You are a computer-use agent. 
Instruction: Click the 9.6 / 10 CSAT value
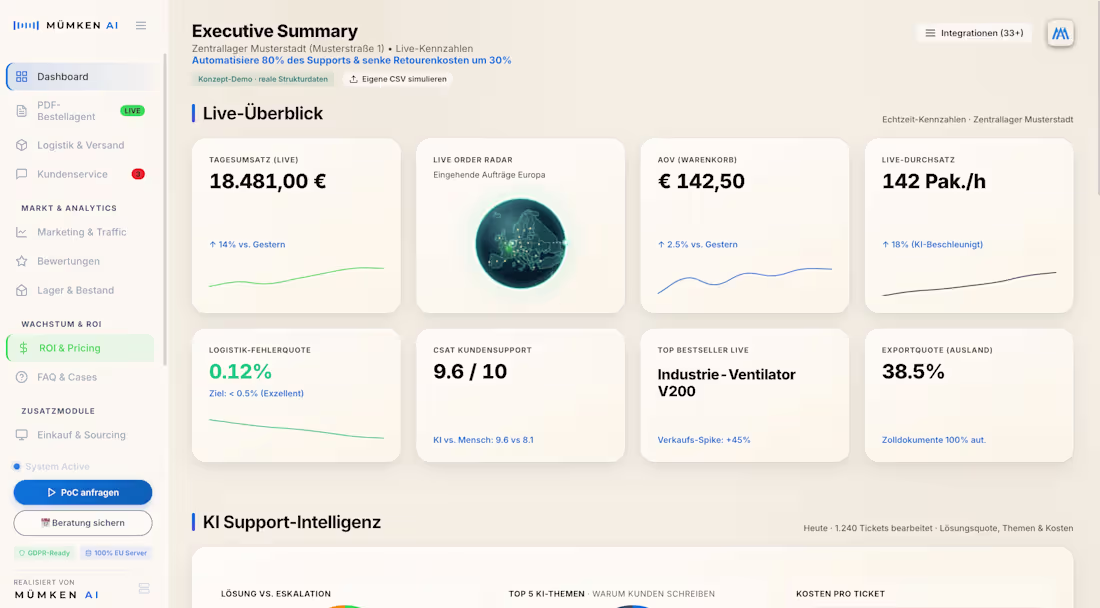(x=470, y=372)
